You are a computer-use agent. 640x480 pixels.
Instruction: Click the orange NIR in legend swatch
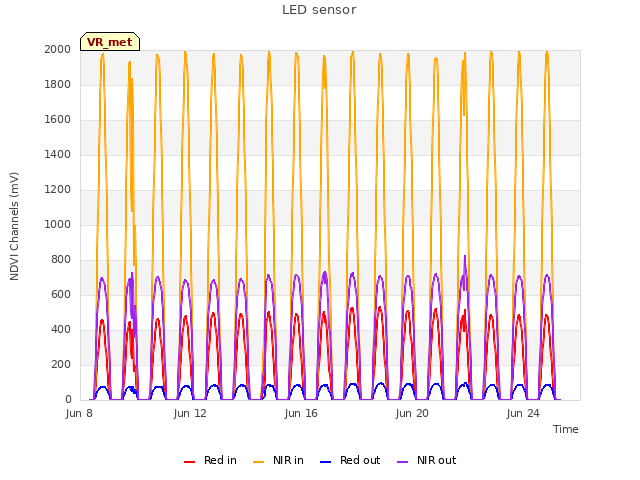[x=259, y=462]
